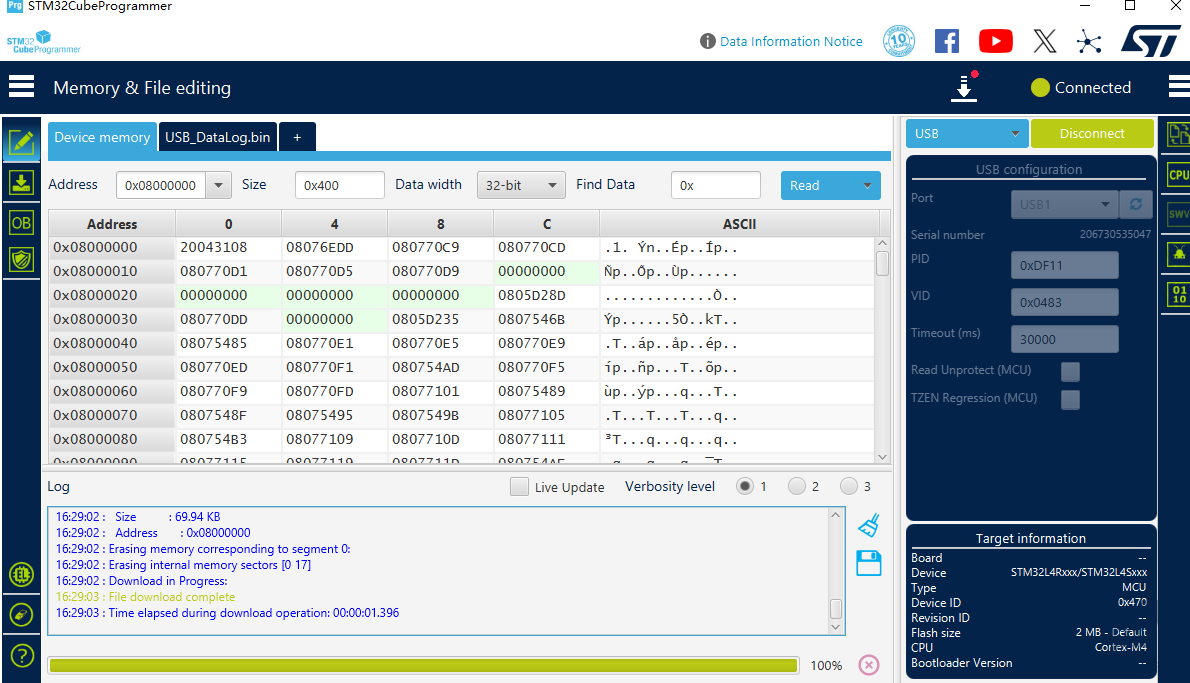
Task: Open the USB connection type dropdown
Action: coord(966,133)
